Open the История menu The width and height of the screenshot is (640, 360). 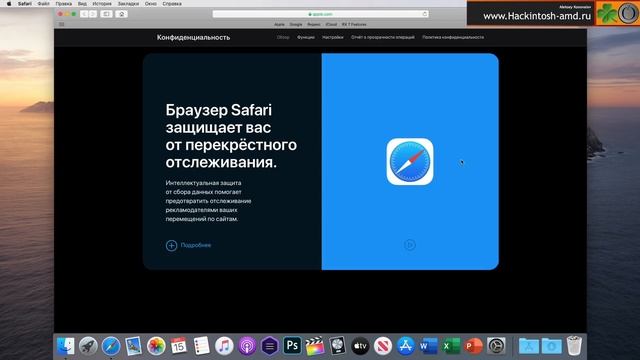click(102, 4)
